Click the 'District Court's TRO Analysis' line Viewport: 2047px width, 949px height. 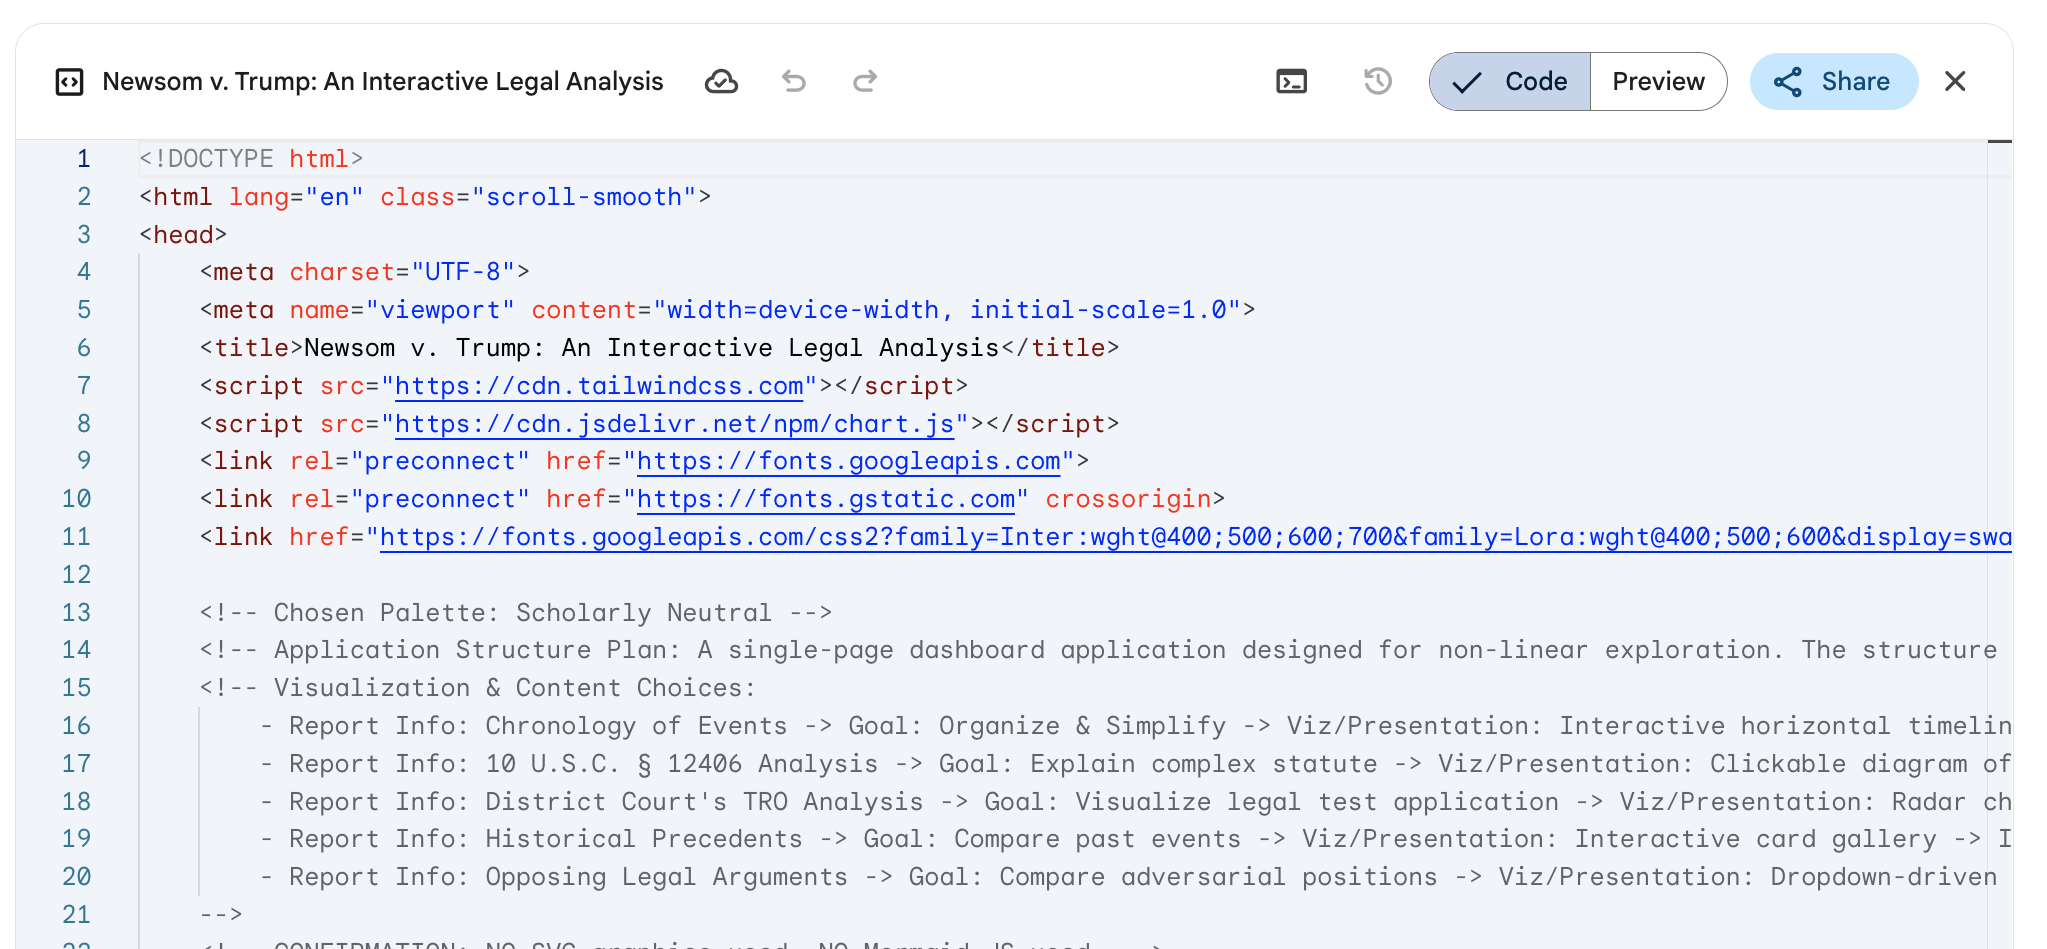click(x=1135, y=802)
